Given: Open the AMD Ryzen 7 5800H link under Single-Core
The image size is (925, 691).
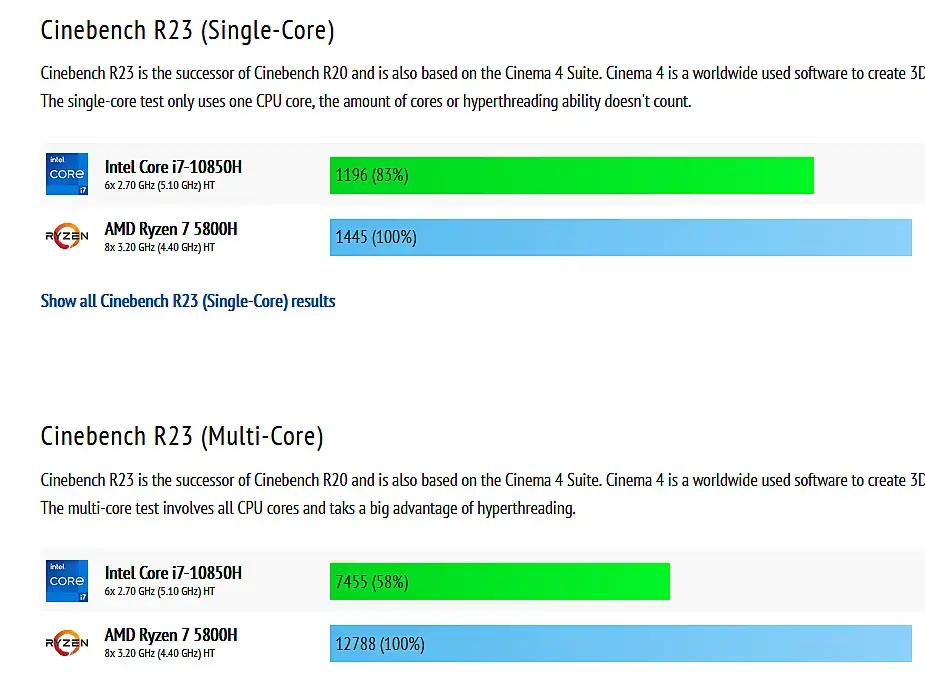Looking at the screenshot, I should 171,229.
